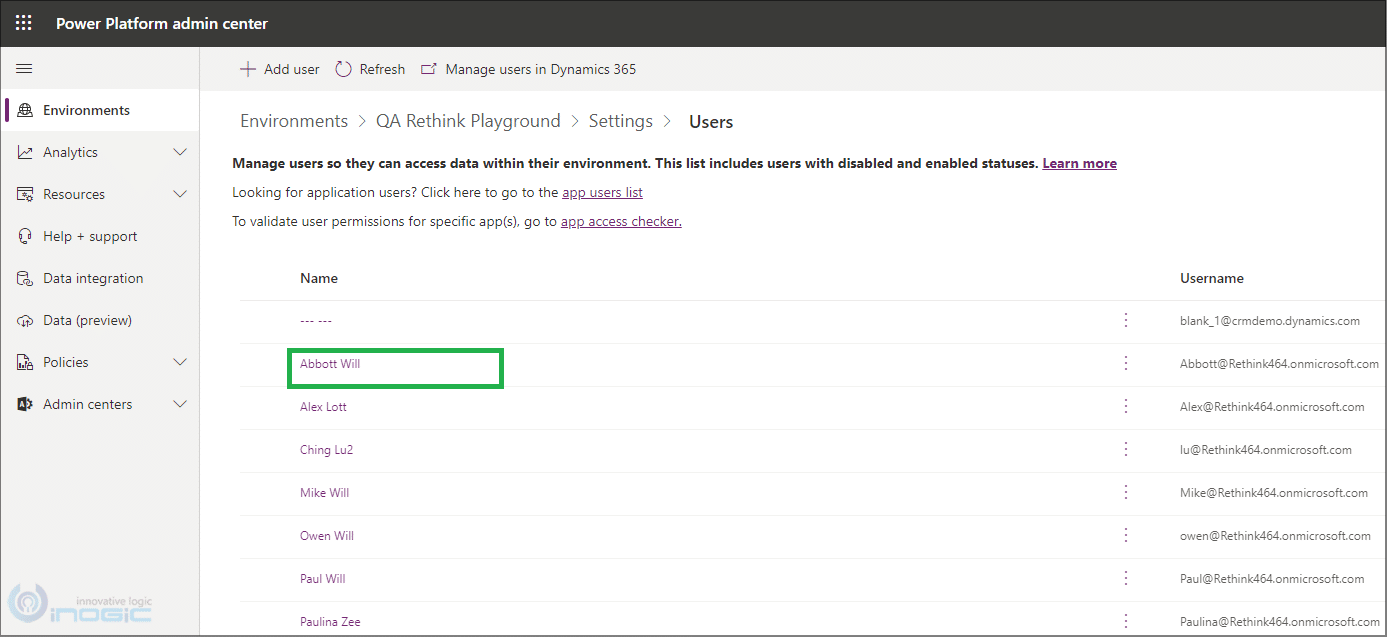Open more options for Ching Lu2
Viewport: 1387px width, 637px height.
(x=1126, y=450)
